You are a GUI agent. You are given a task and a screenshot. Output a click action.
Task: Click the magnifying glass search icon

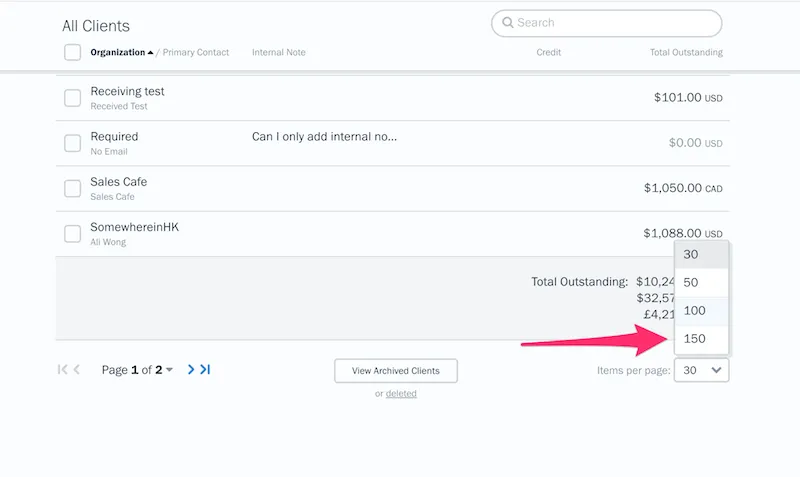[508, 23]
